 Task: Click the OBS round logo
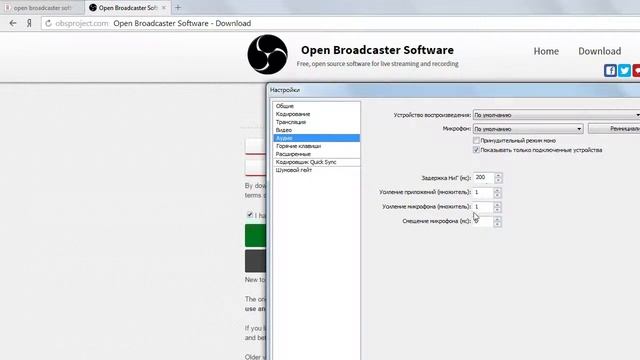pyautogui.click(x=267, y=54)
